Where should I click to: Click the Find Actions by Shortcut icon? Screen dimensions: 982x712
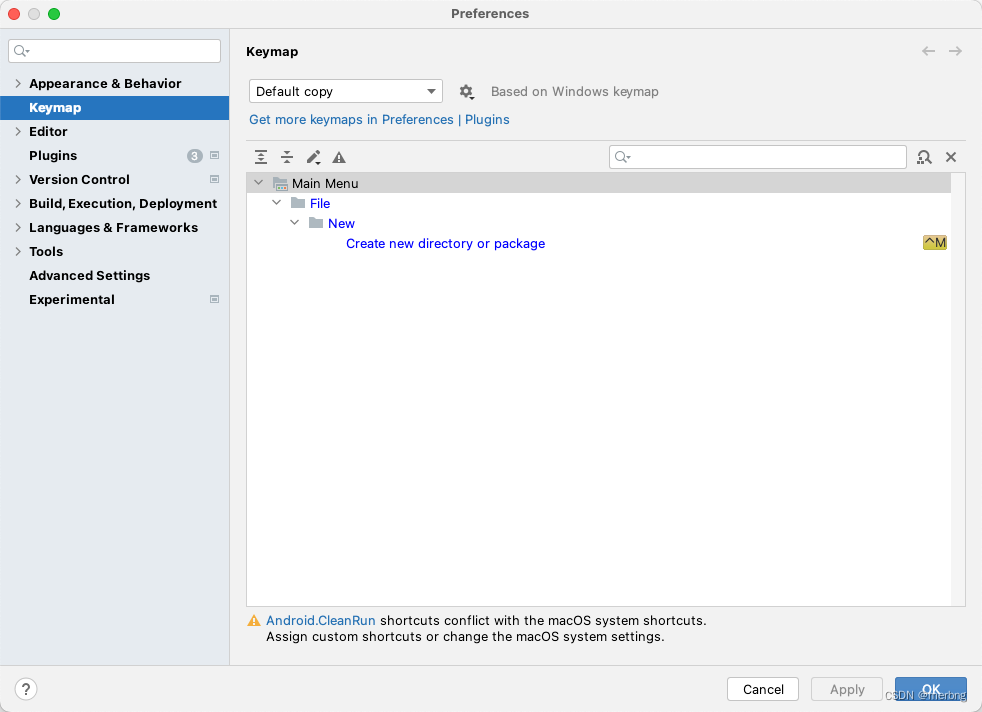(x=924, y=157)
